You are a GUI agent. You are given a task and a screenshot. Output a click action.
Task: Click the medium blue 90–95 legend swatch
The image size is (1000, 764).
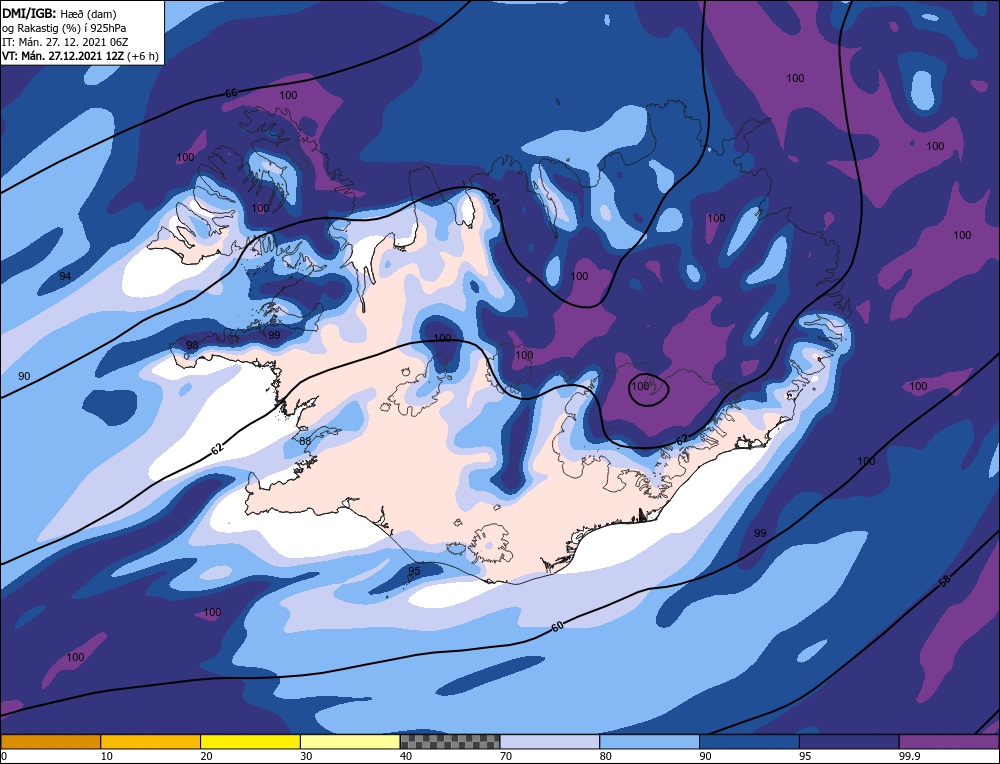coord(749,741)
